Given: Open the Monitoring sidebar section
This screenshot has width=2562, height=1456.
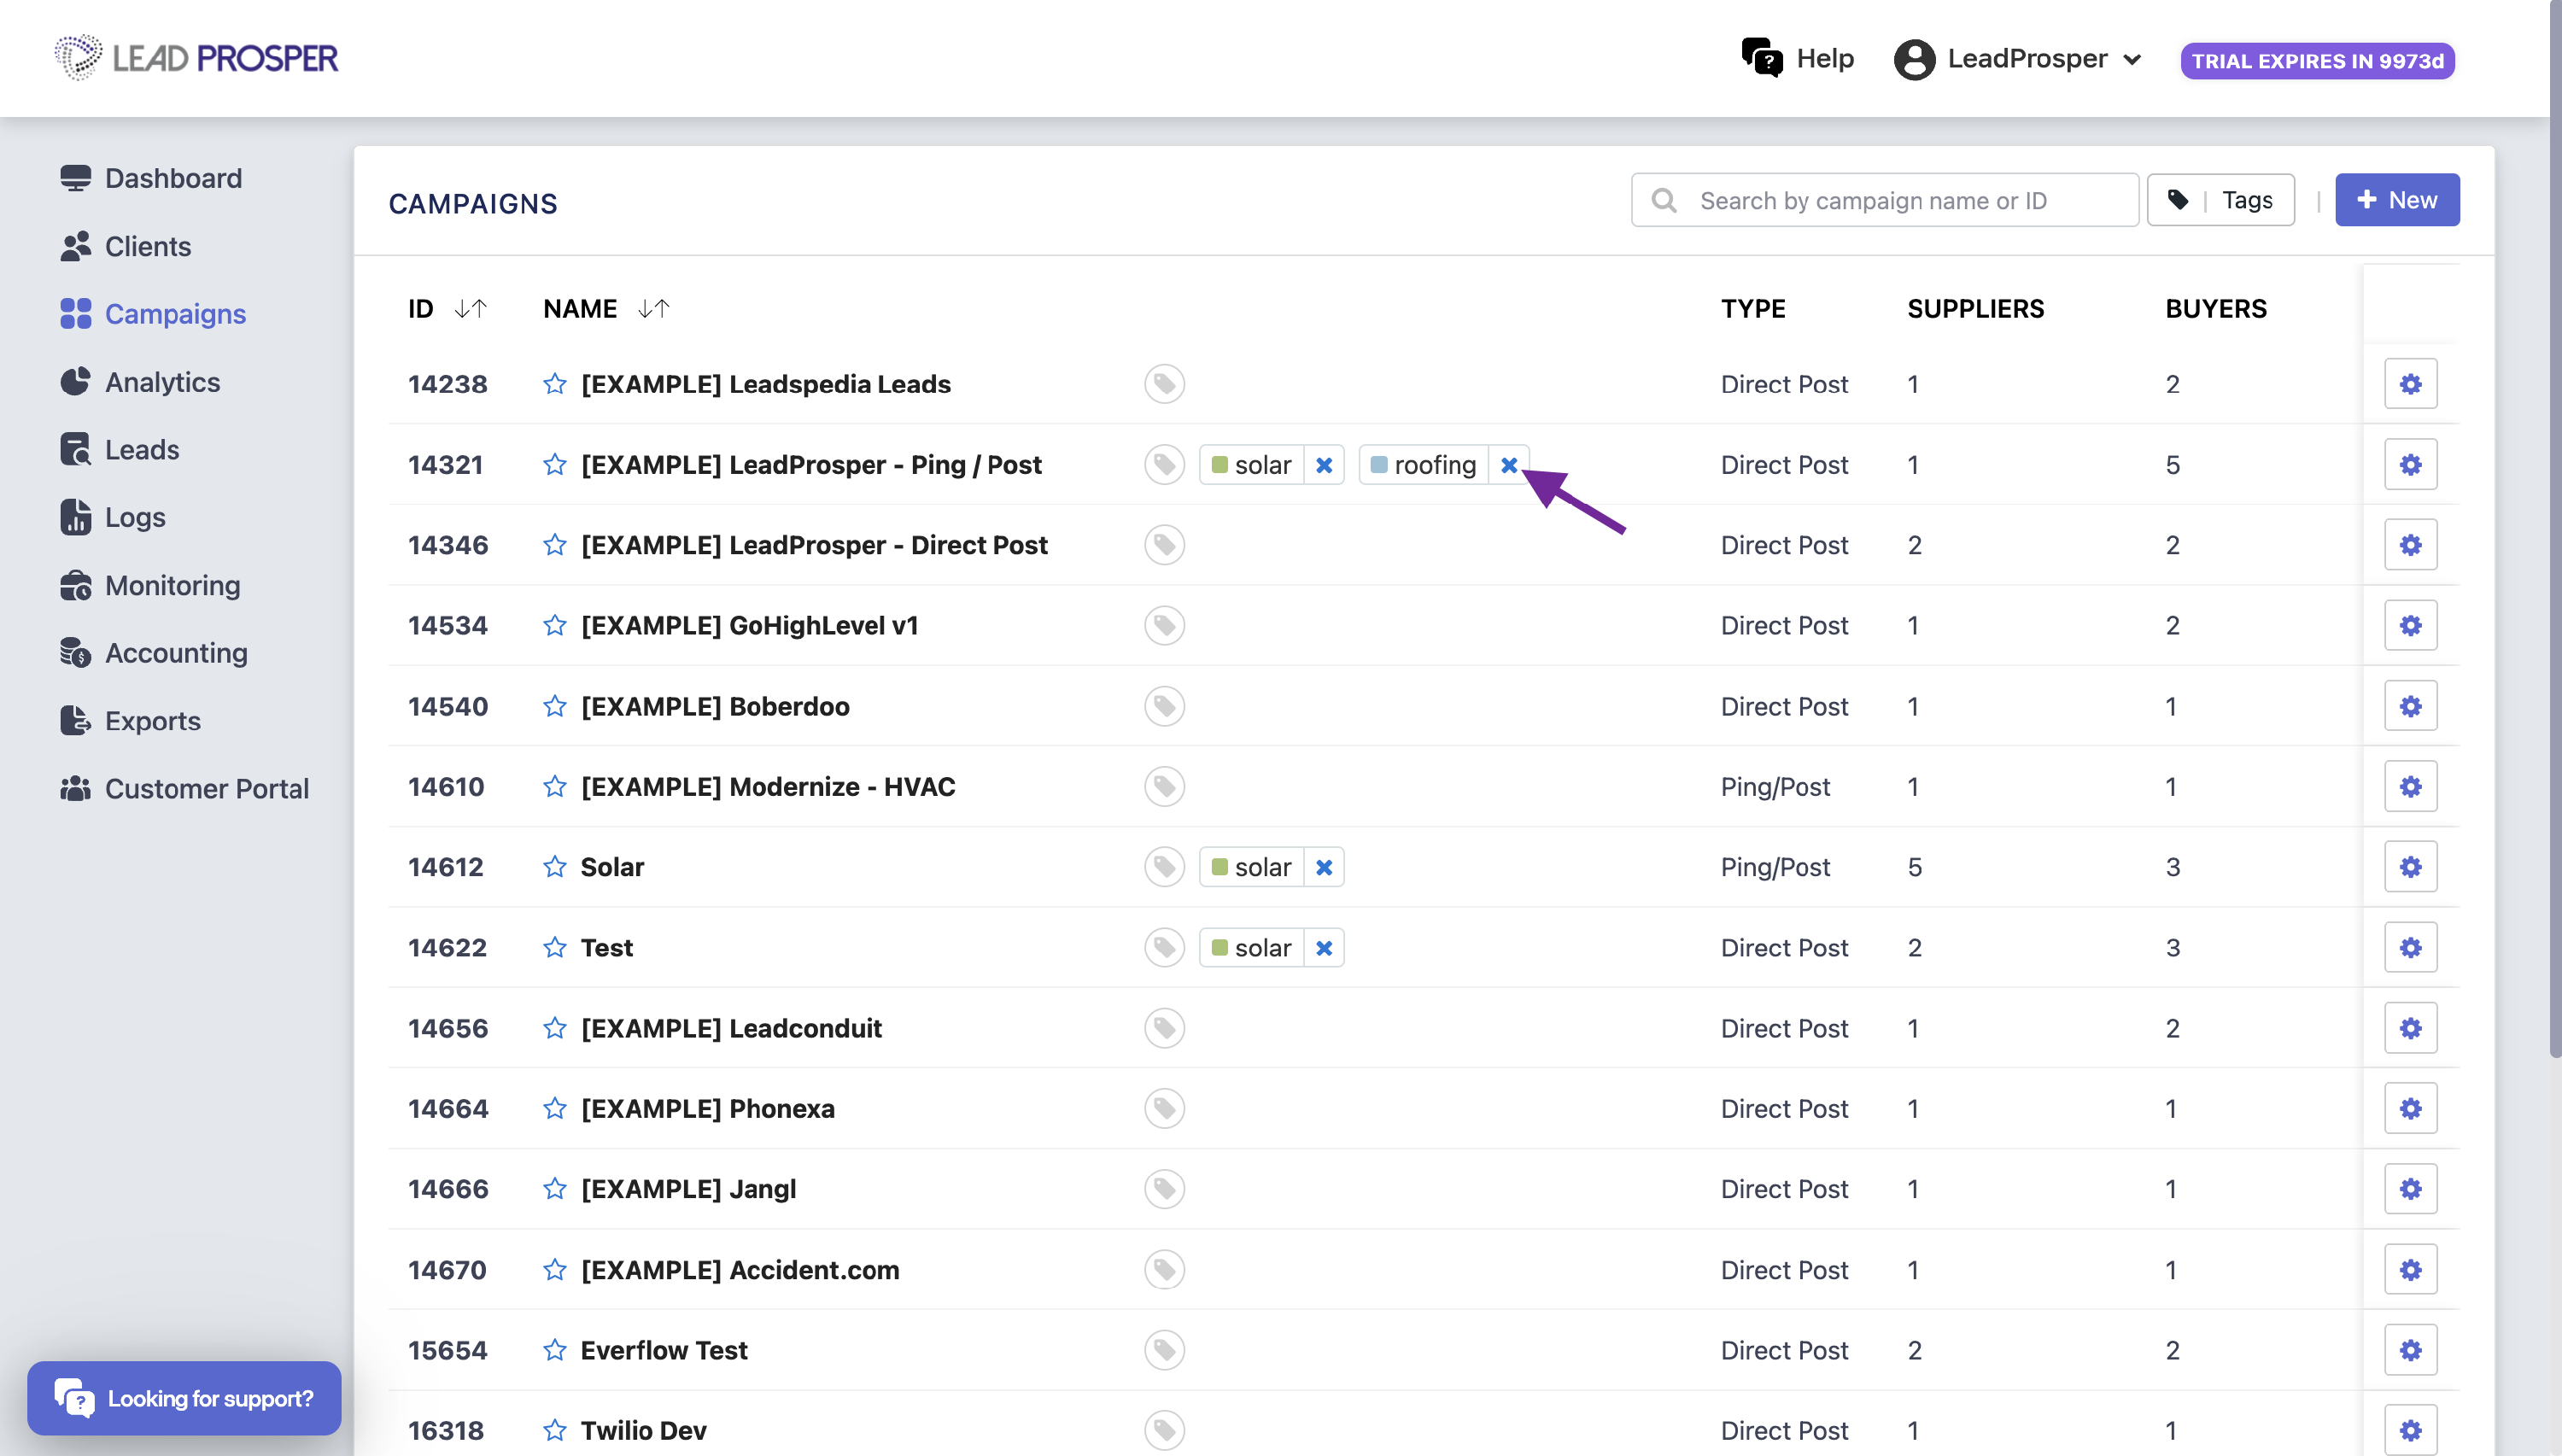Looking at the screenshot, I should [x=172, y=585].
